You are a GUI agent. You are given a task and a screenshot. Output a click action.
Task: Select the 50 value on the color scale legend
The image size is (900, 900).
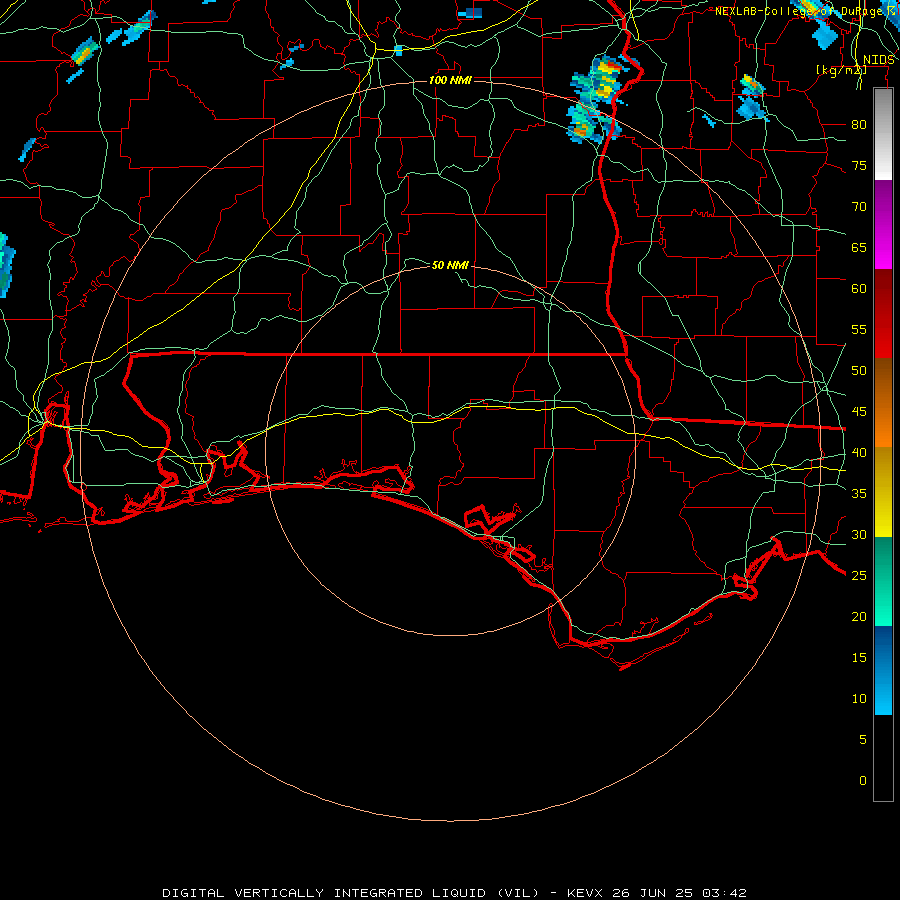coord(859,371)
